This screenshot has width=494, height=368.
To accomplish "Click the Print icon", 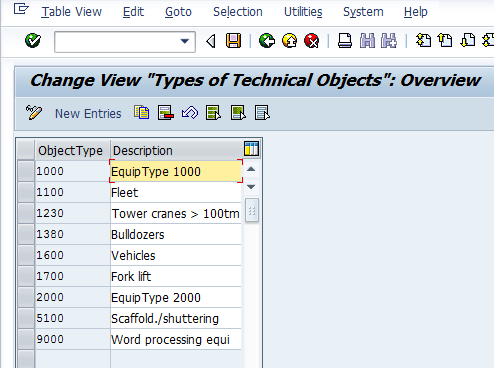I will [345, 41].
